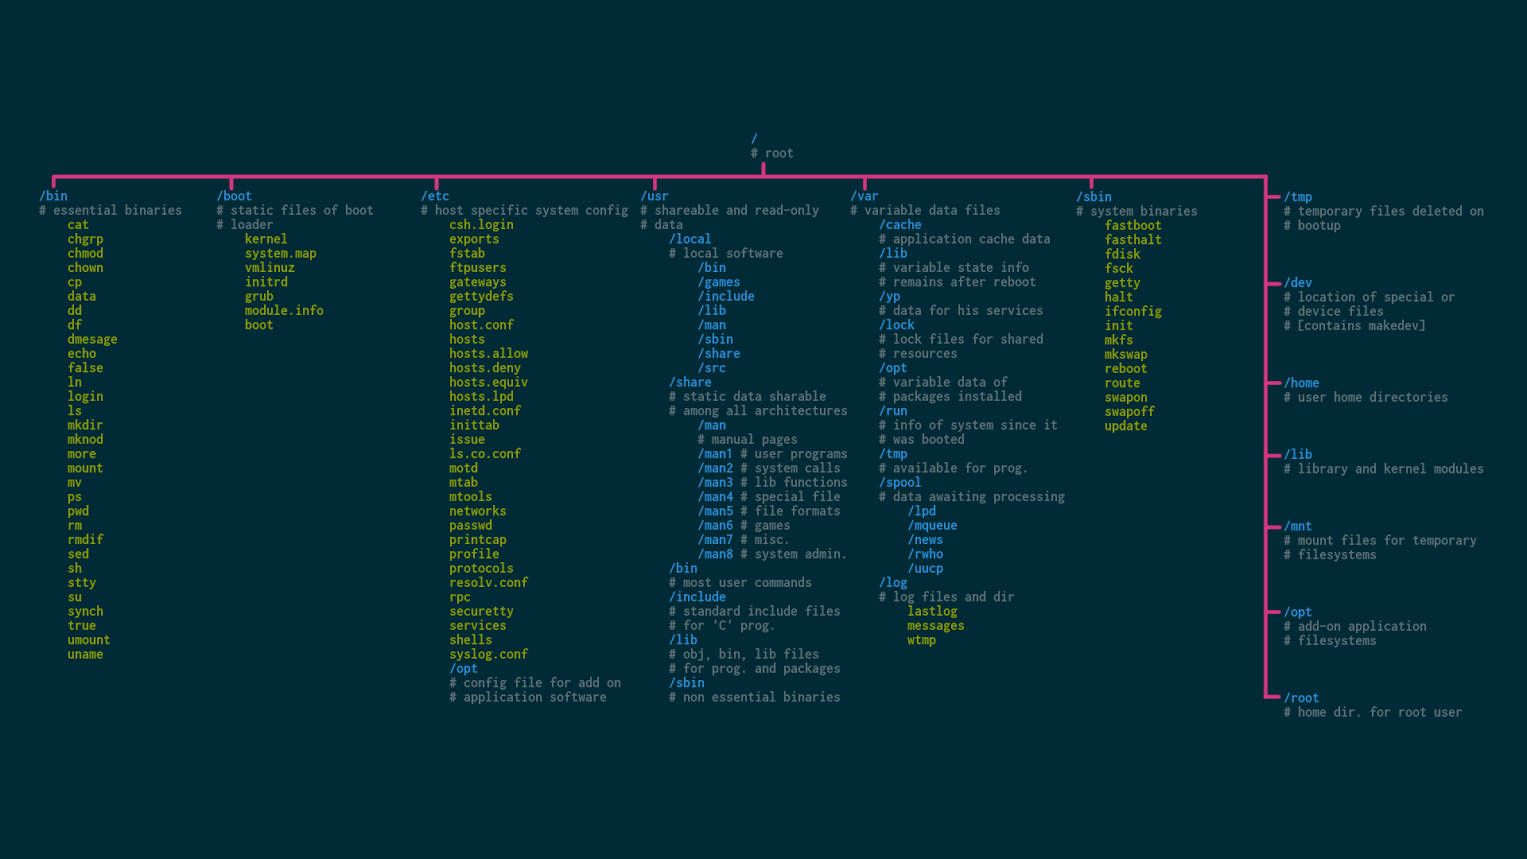Select the 'syslog.conf' file name

click(488, 654)
